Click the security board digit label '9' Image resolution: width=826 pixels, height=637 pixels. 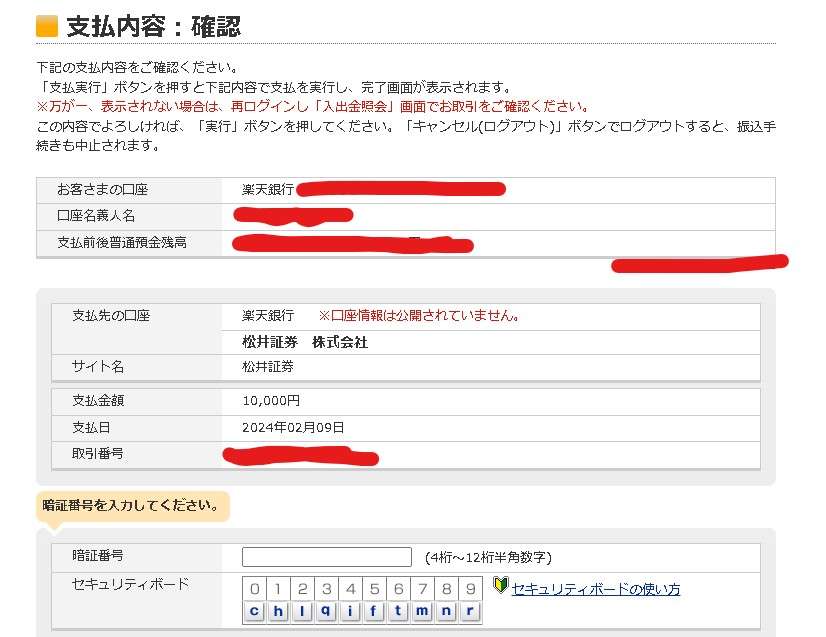tap(470, 589)
